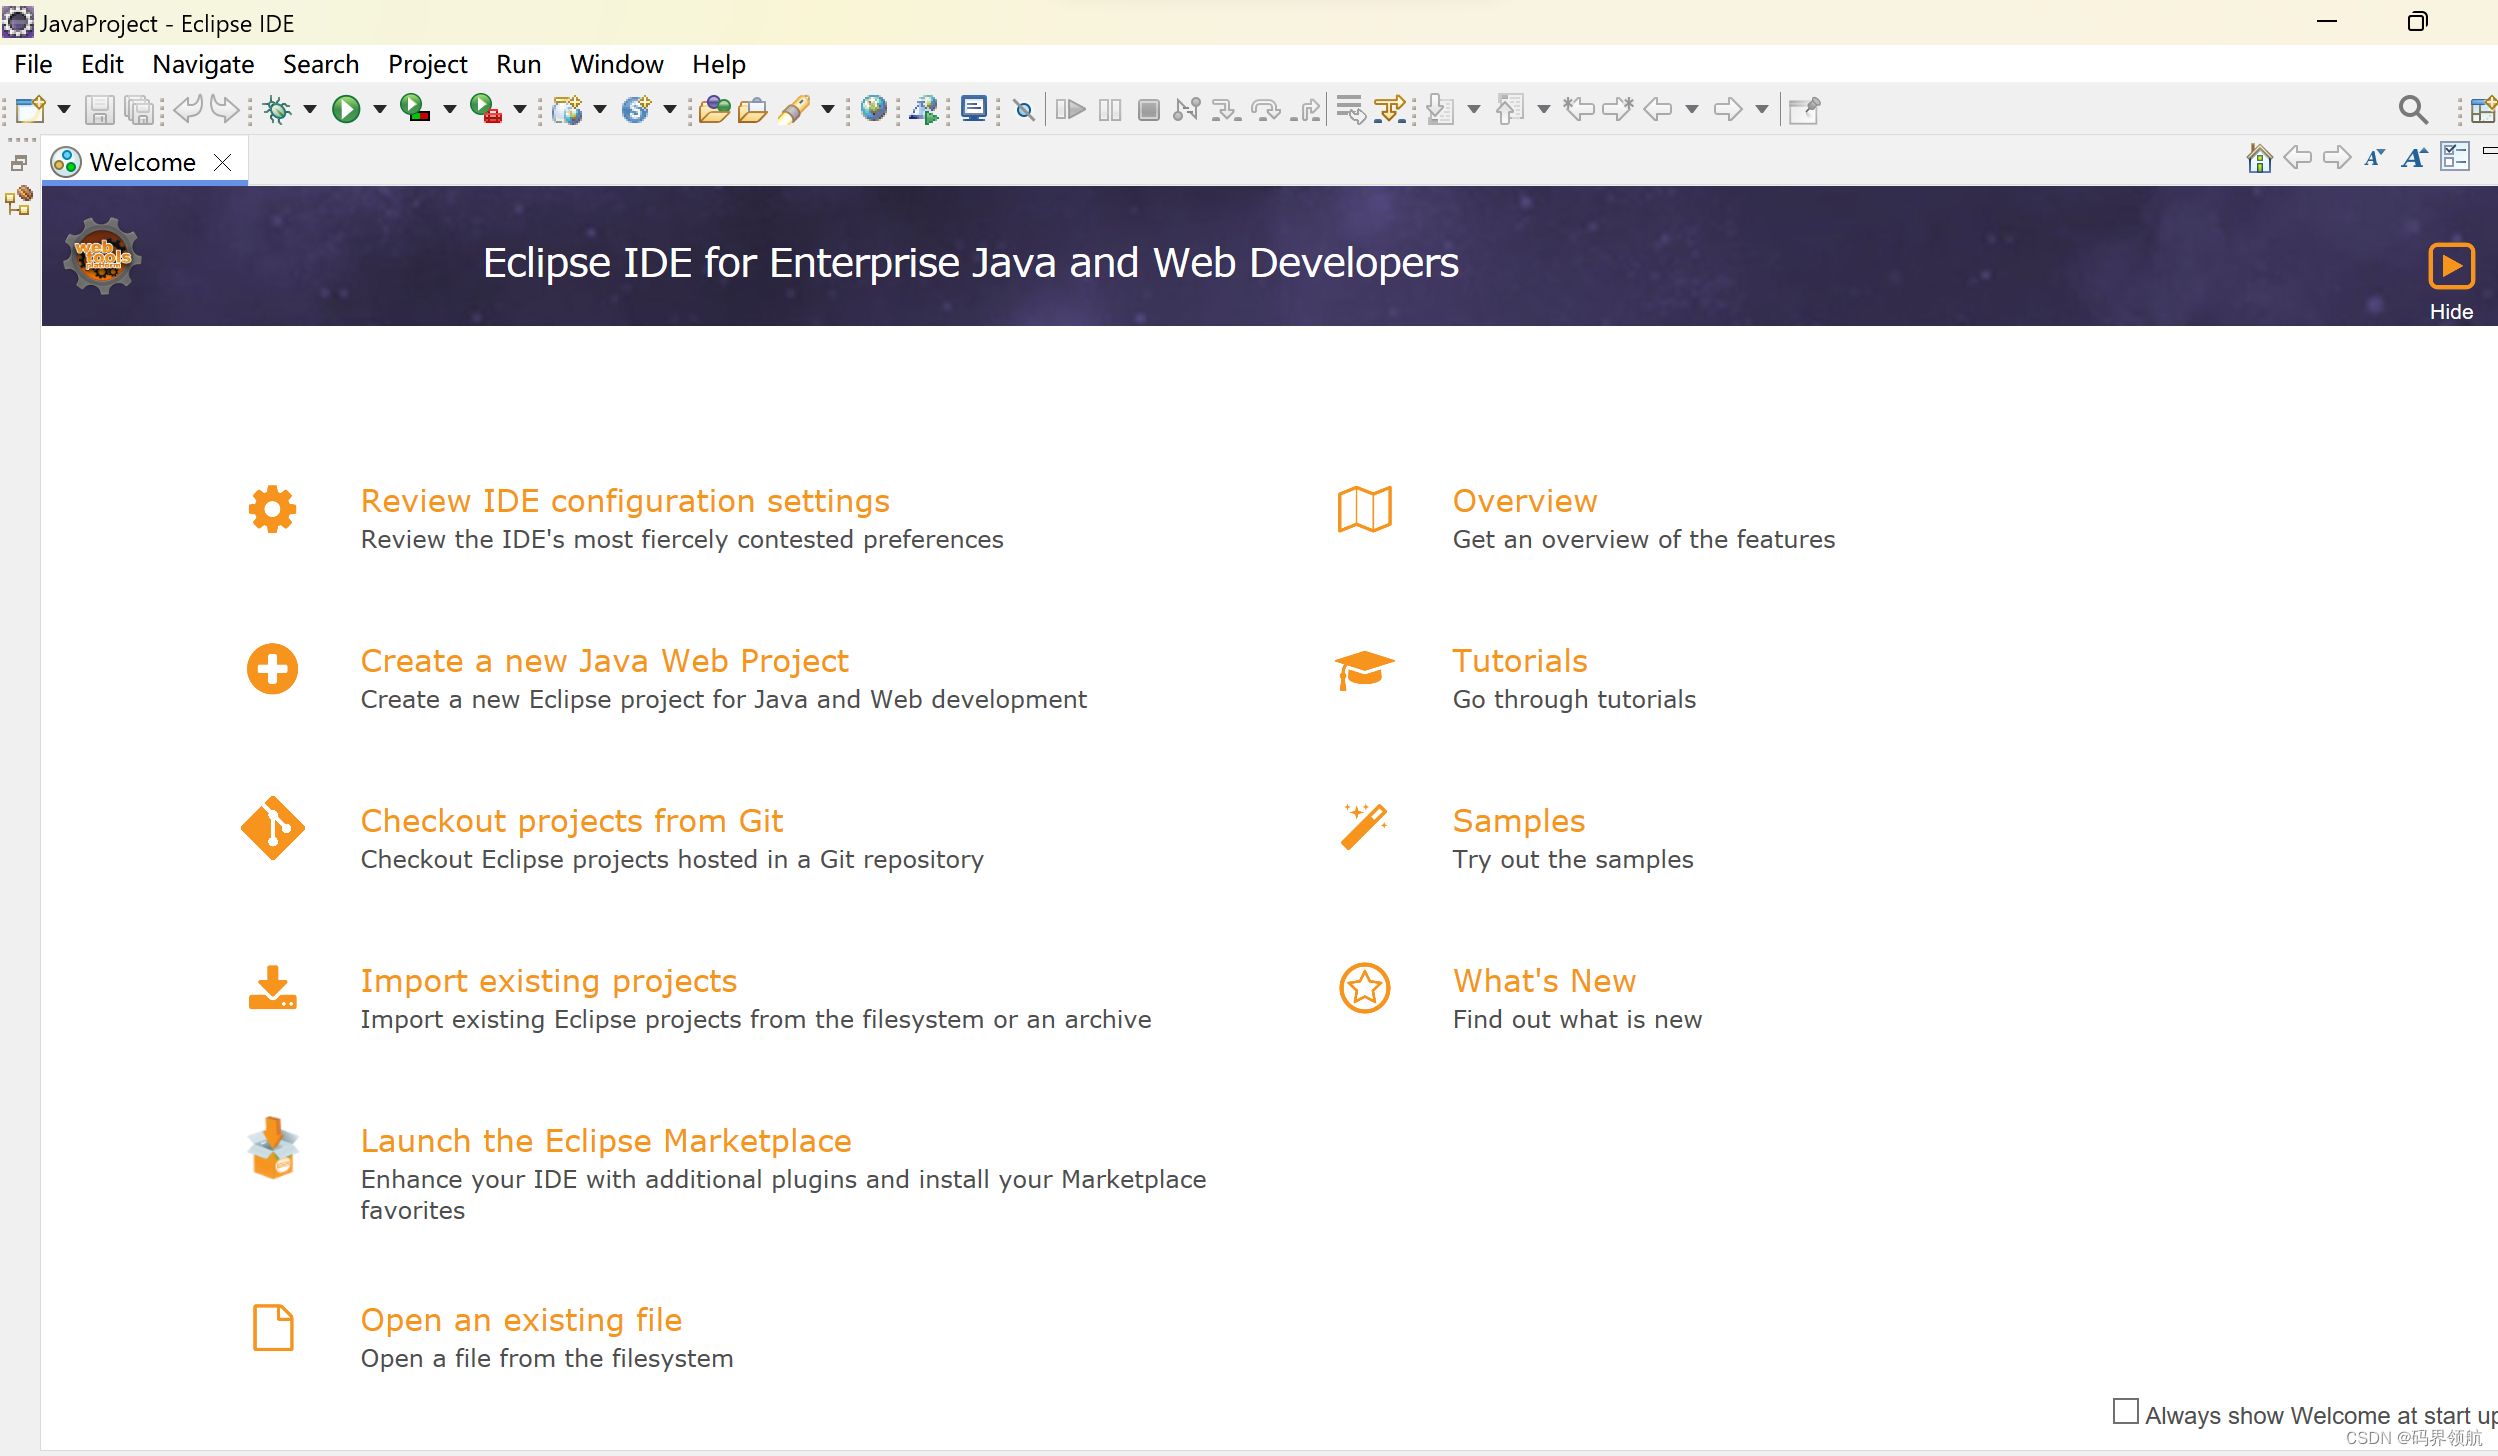This screenshot has height=1456, width=2498.
Task: Expand the Back navigation history dropdown
Action: click(1692, 109)
